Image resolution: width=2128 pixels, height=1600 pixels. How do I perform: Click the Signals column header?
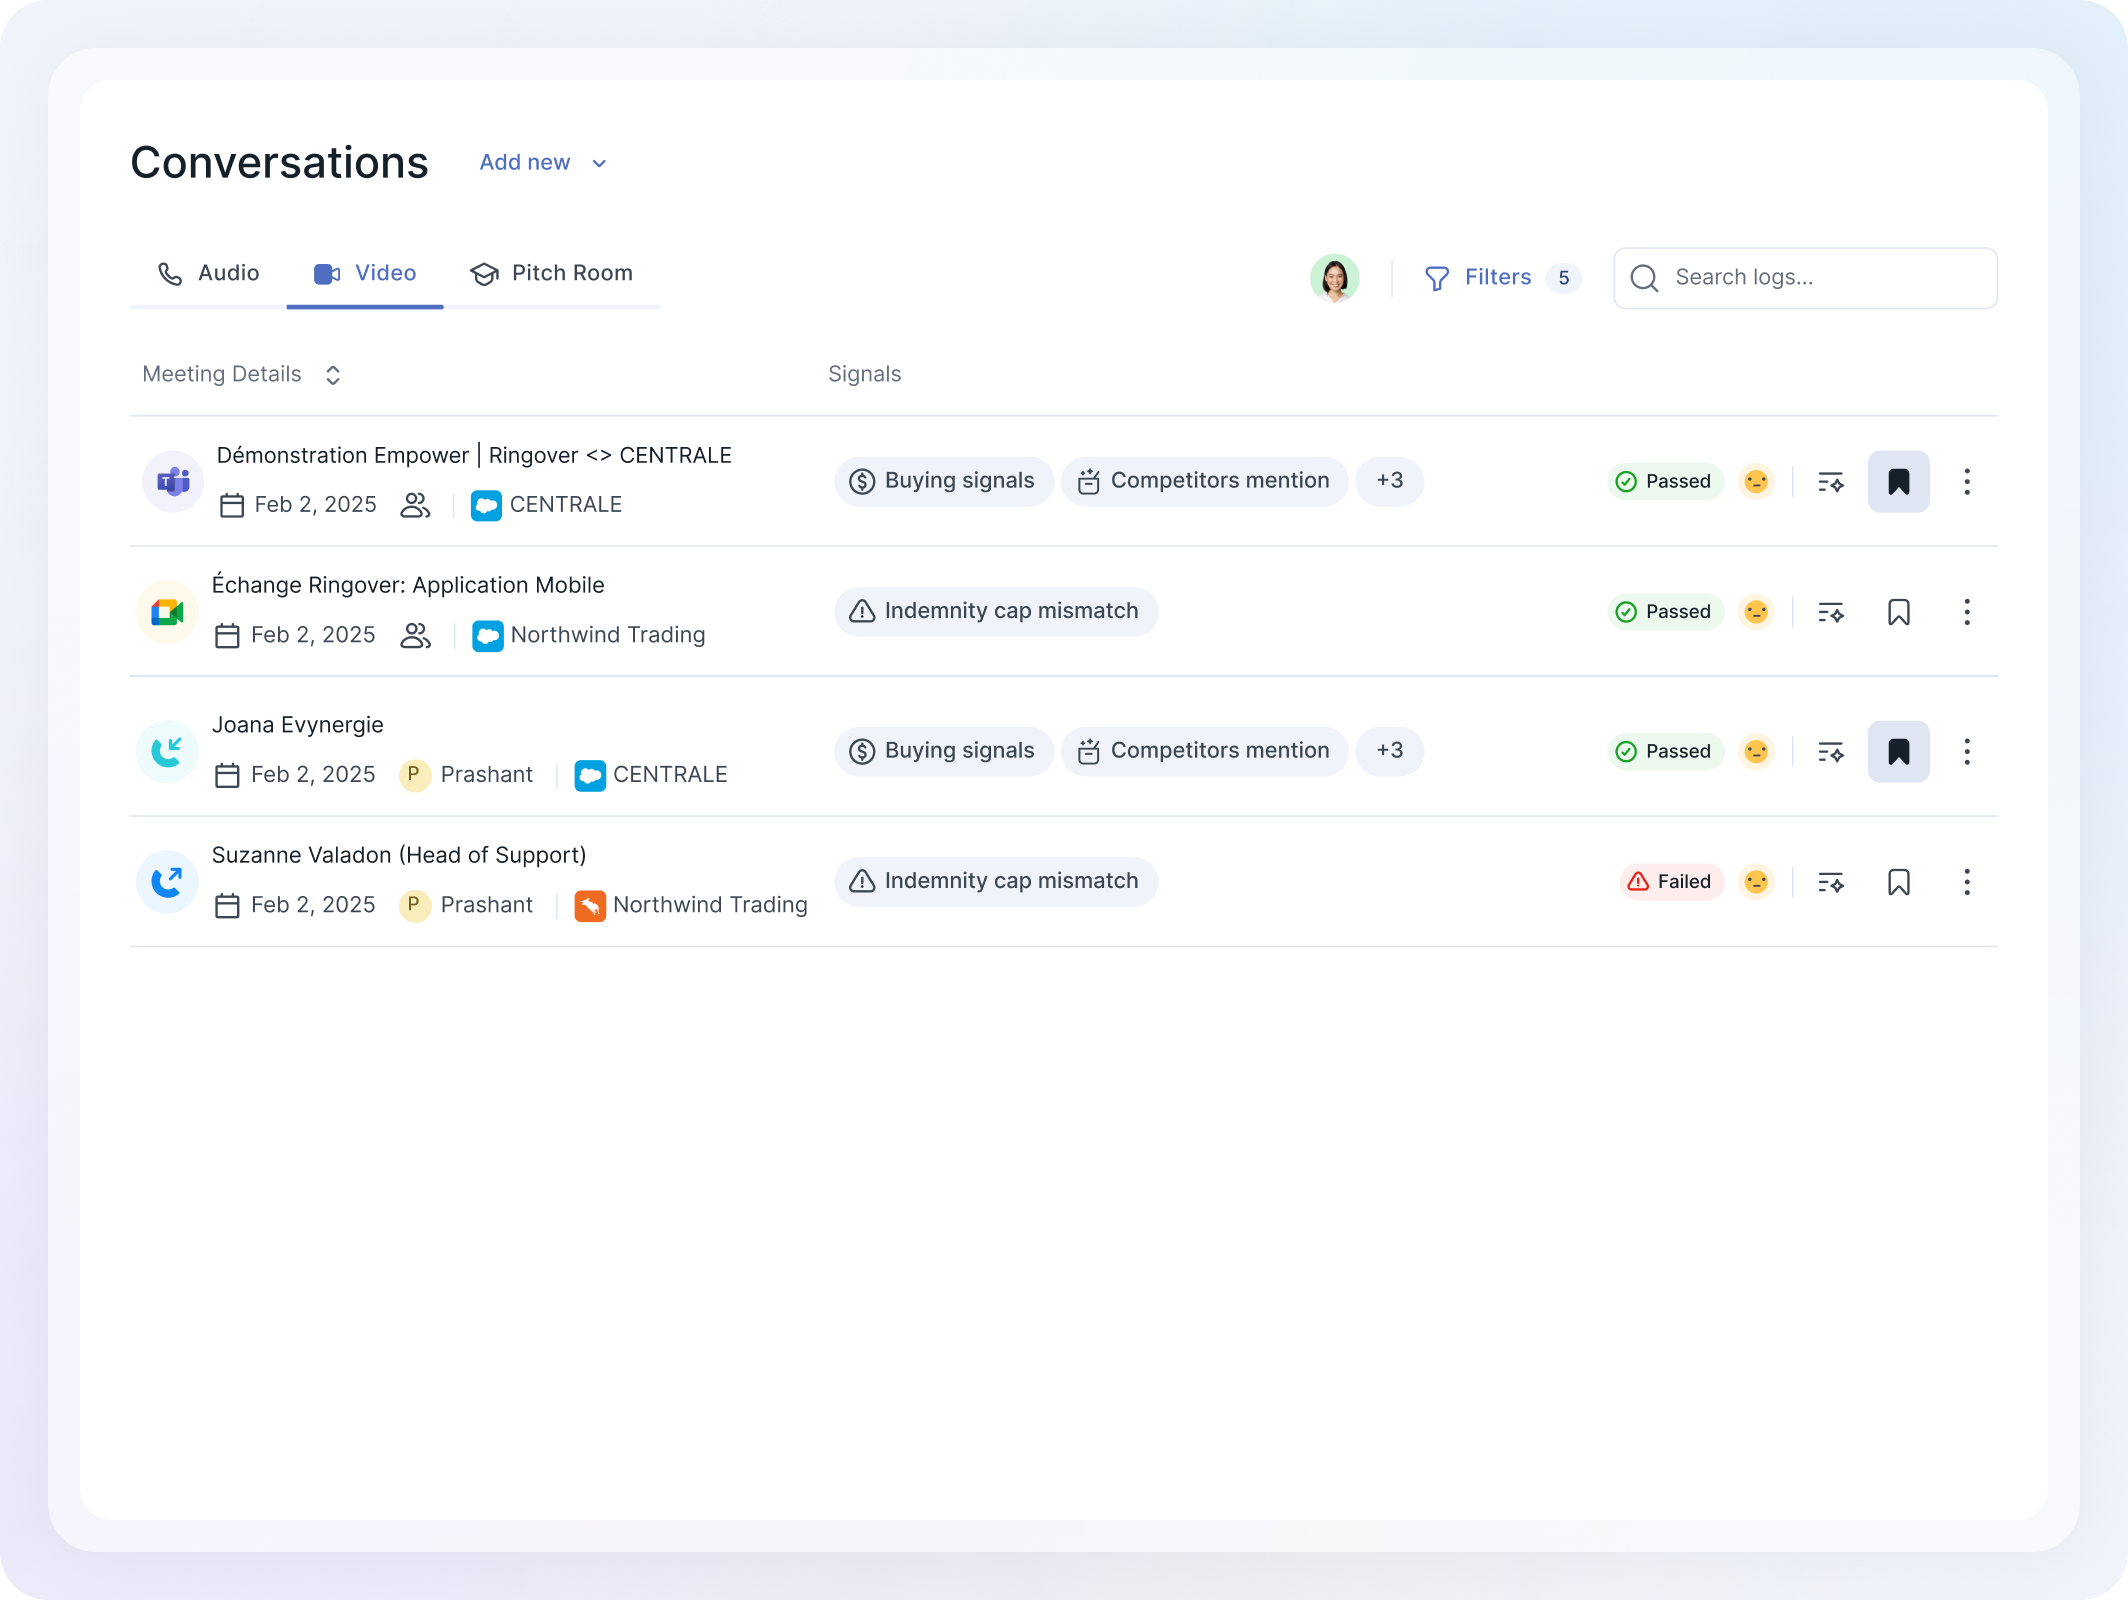(865, 374)
